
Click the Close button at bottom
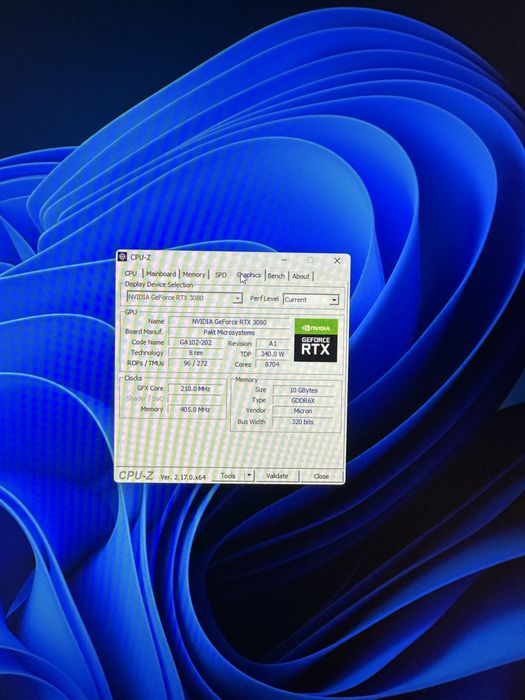[321, 476]
